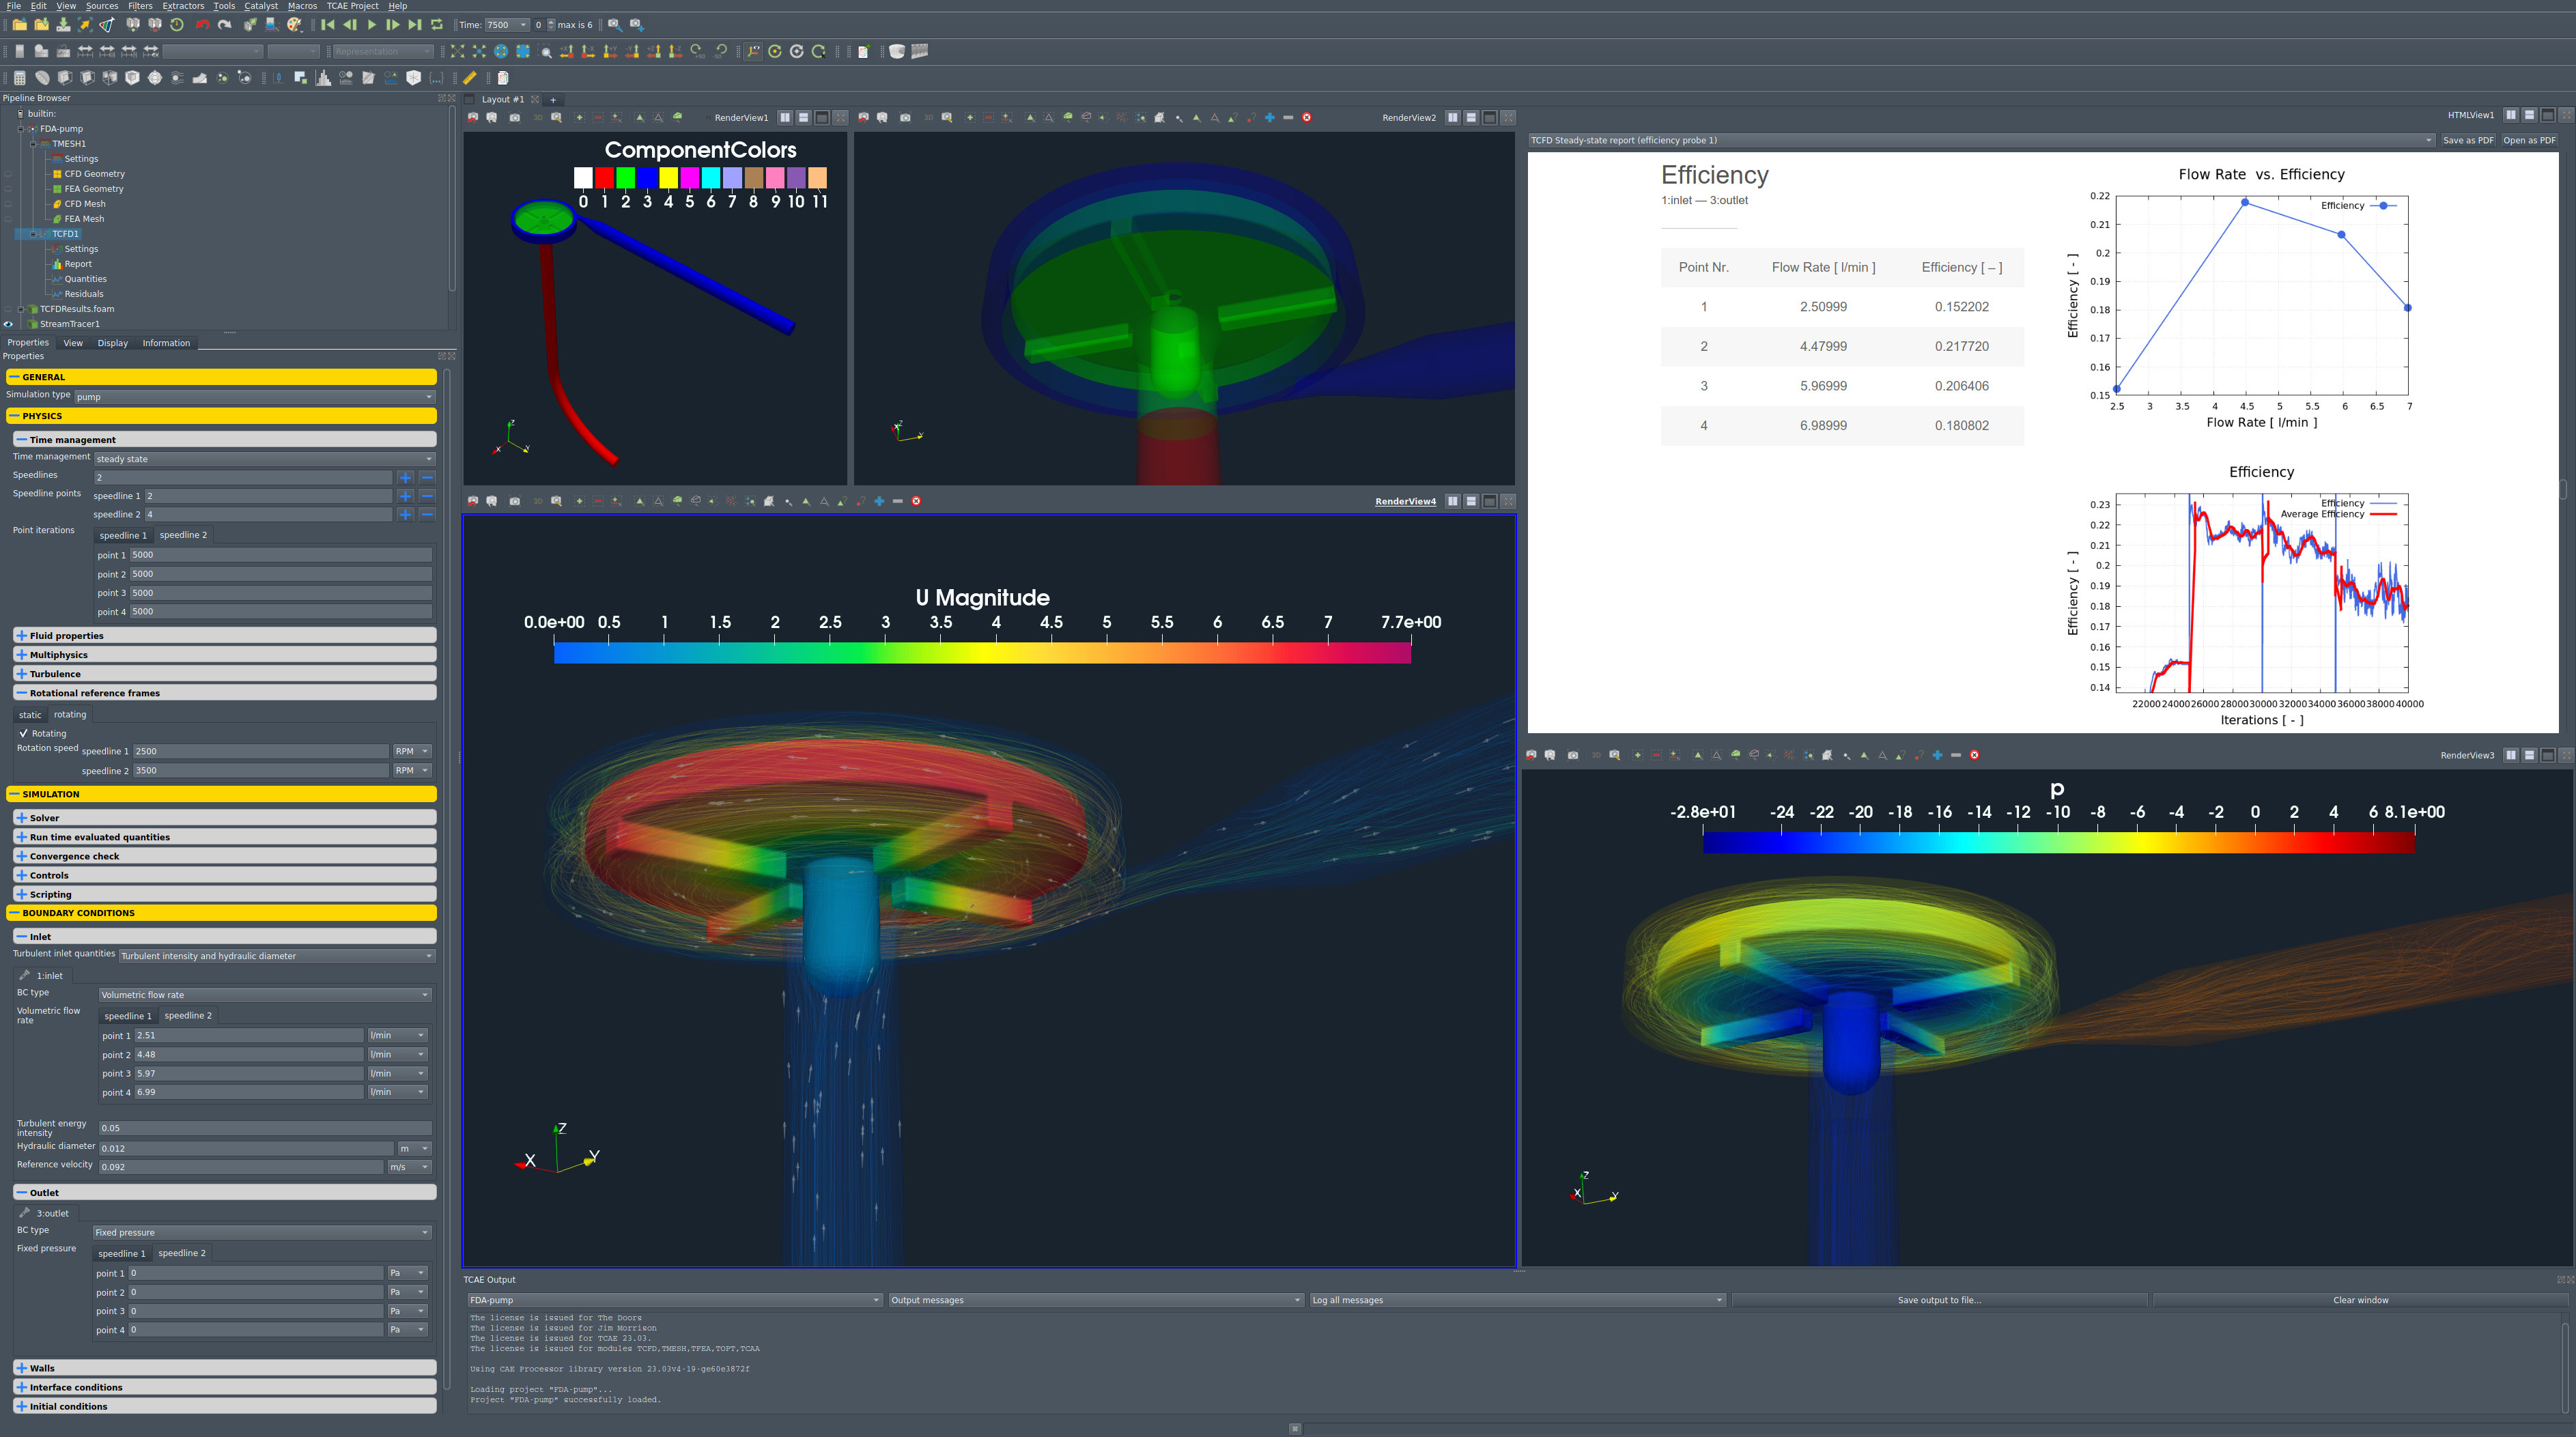Click Save as PDF button
The image size is (2576, 1437).
pyautogui.click(x=2468, y=140)
